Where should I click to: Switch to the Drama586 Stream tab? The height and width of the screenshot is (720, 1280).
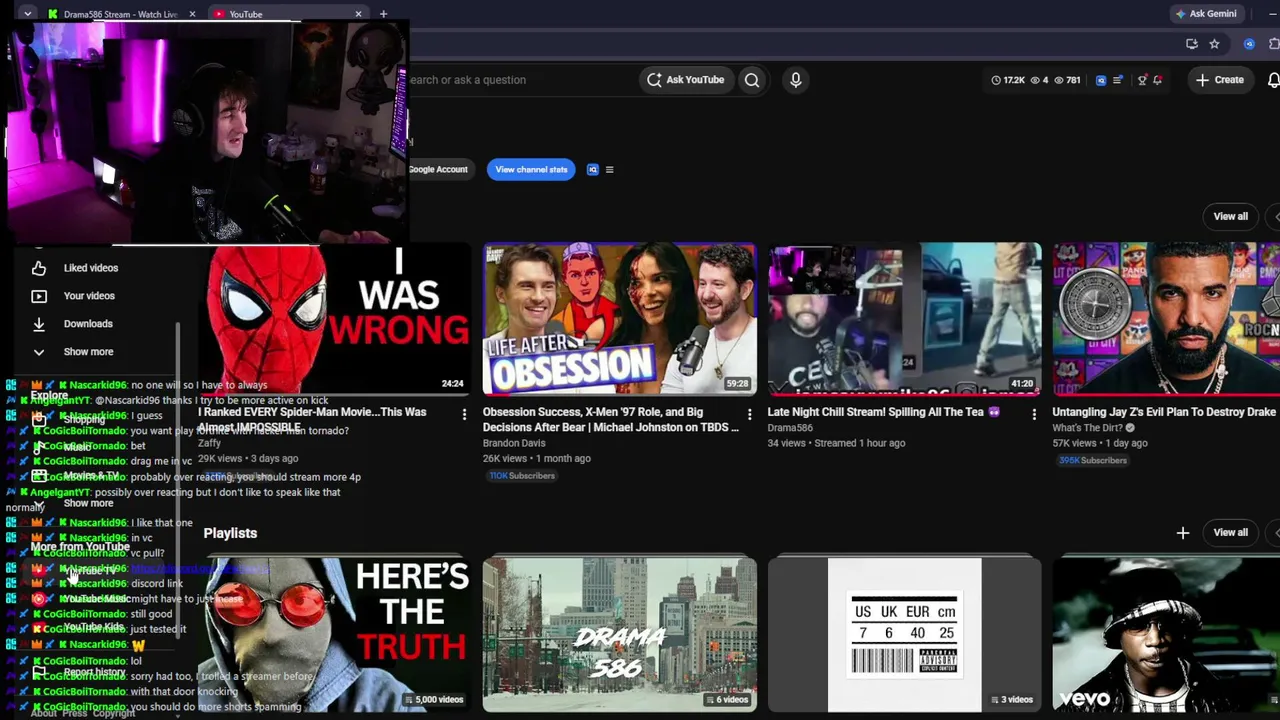(120, 14)
